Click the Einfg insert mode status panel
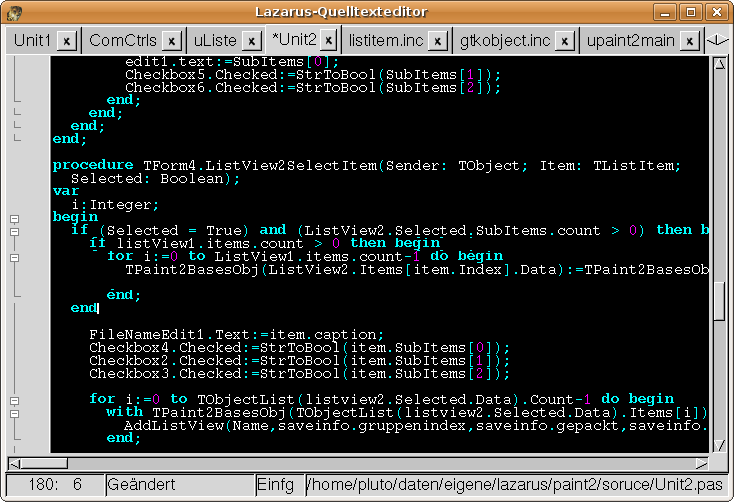This screenshot has width=734, height=502. pos(276,485)
